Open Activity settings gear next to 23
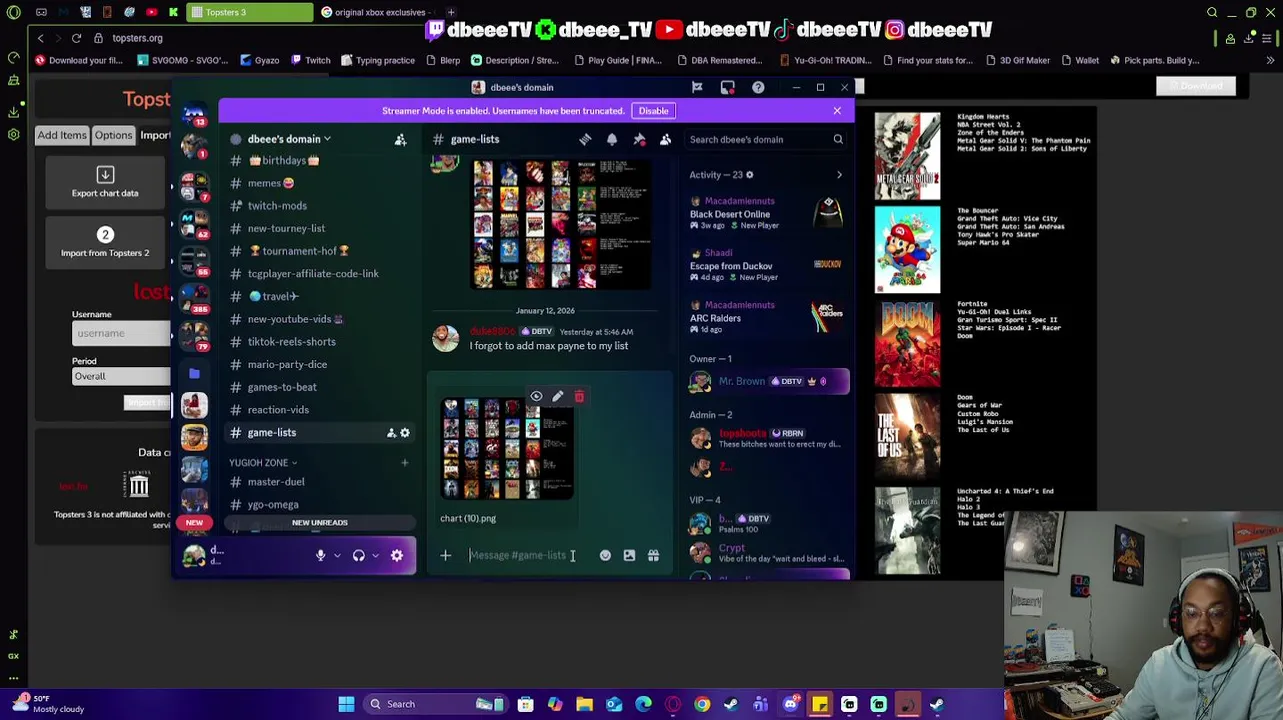This screenshot has width=1283, height=720. (749, 175)
